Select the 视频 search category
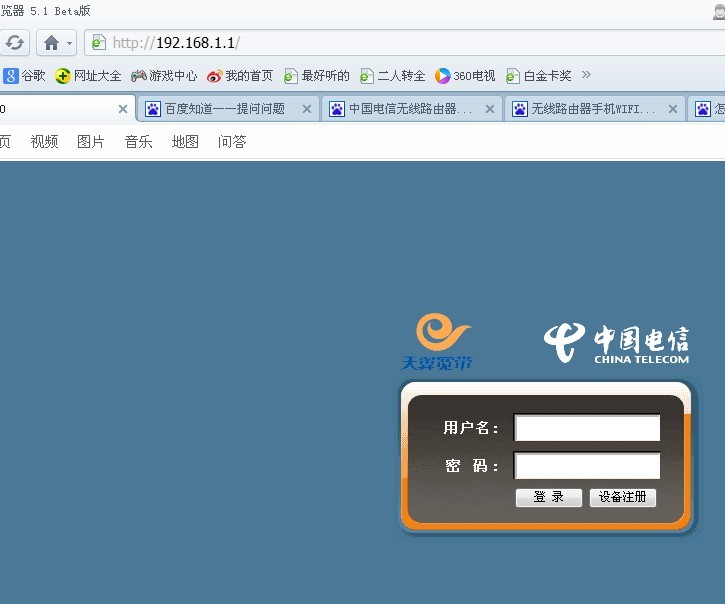The width and height of the screenshot is (725, 604). click(x=44, y=142)
